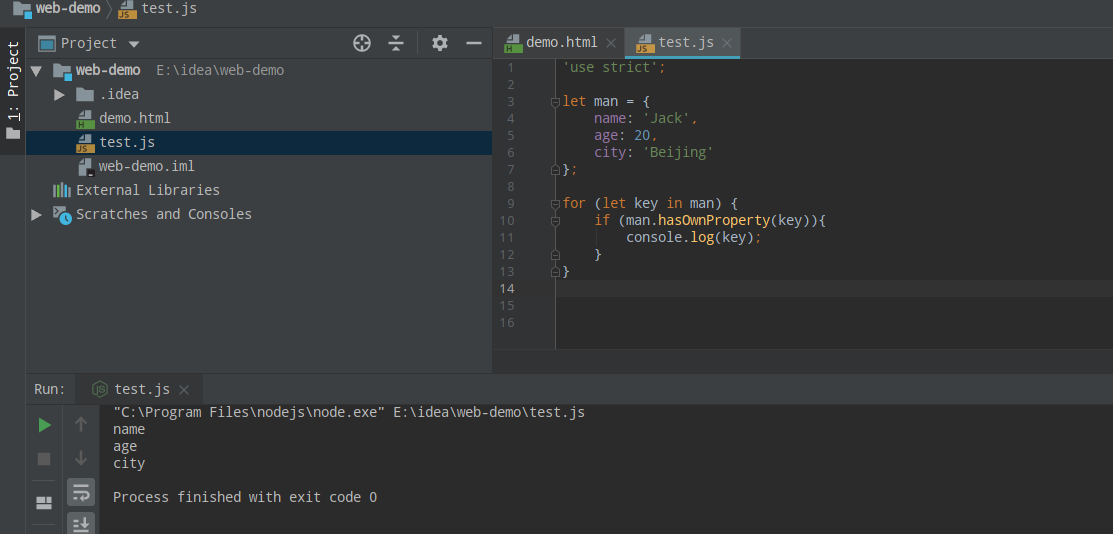Click test.js breadcrumb in navigation bar
The image size is (1113, 534).
[158, 9]
